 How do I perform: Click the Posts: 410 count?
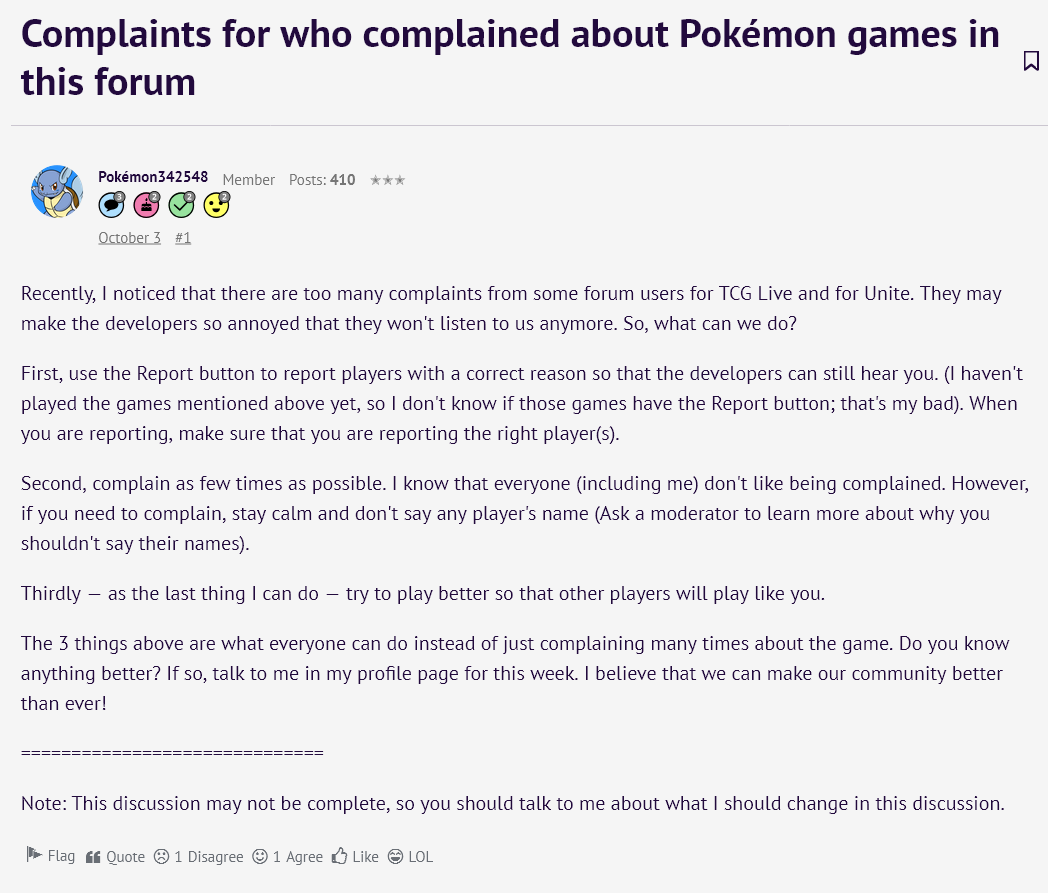click(322, 180)
